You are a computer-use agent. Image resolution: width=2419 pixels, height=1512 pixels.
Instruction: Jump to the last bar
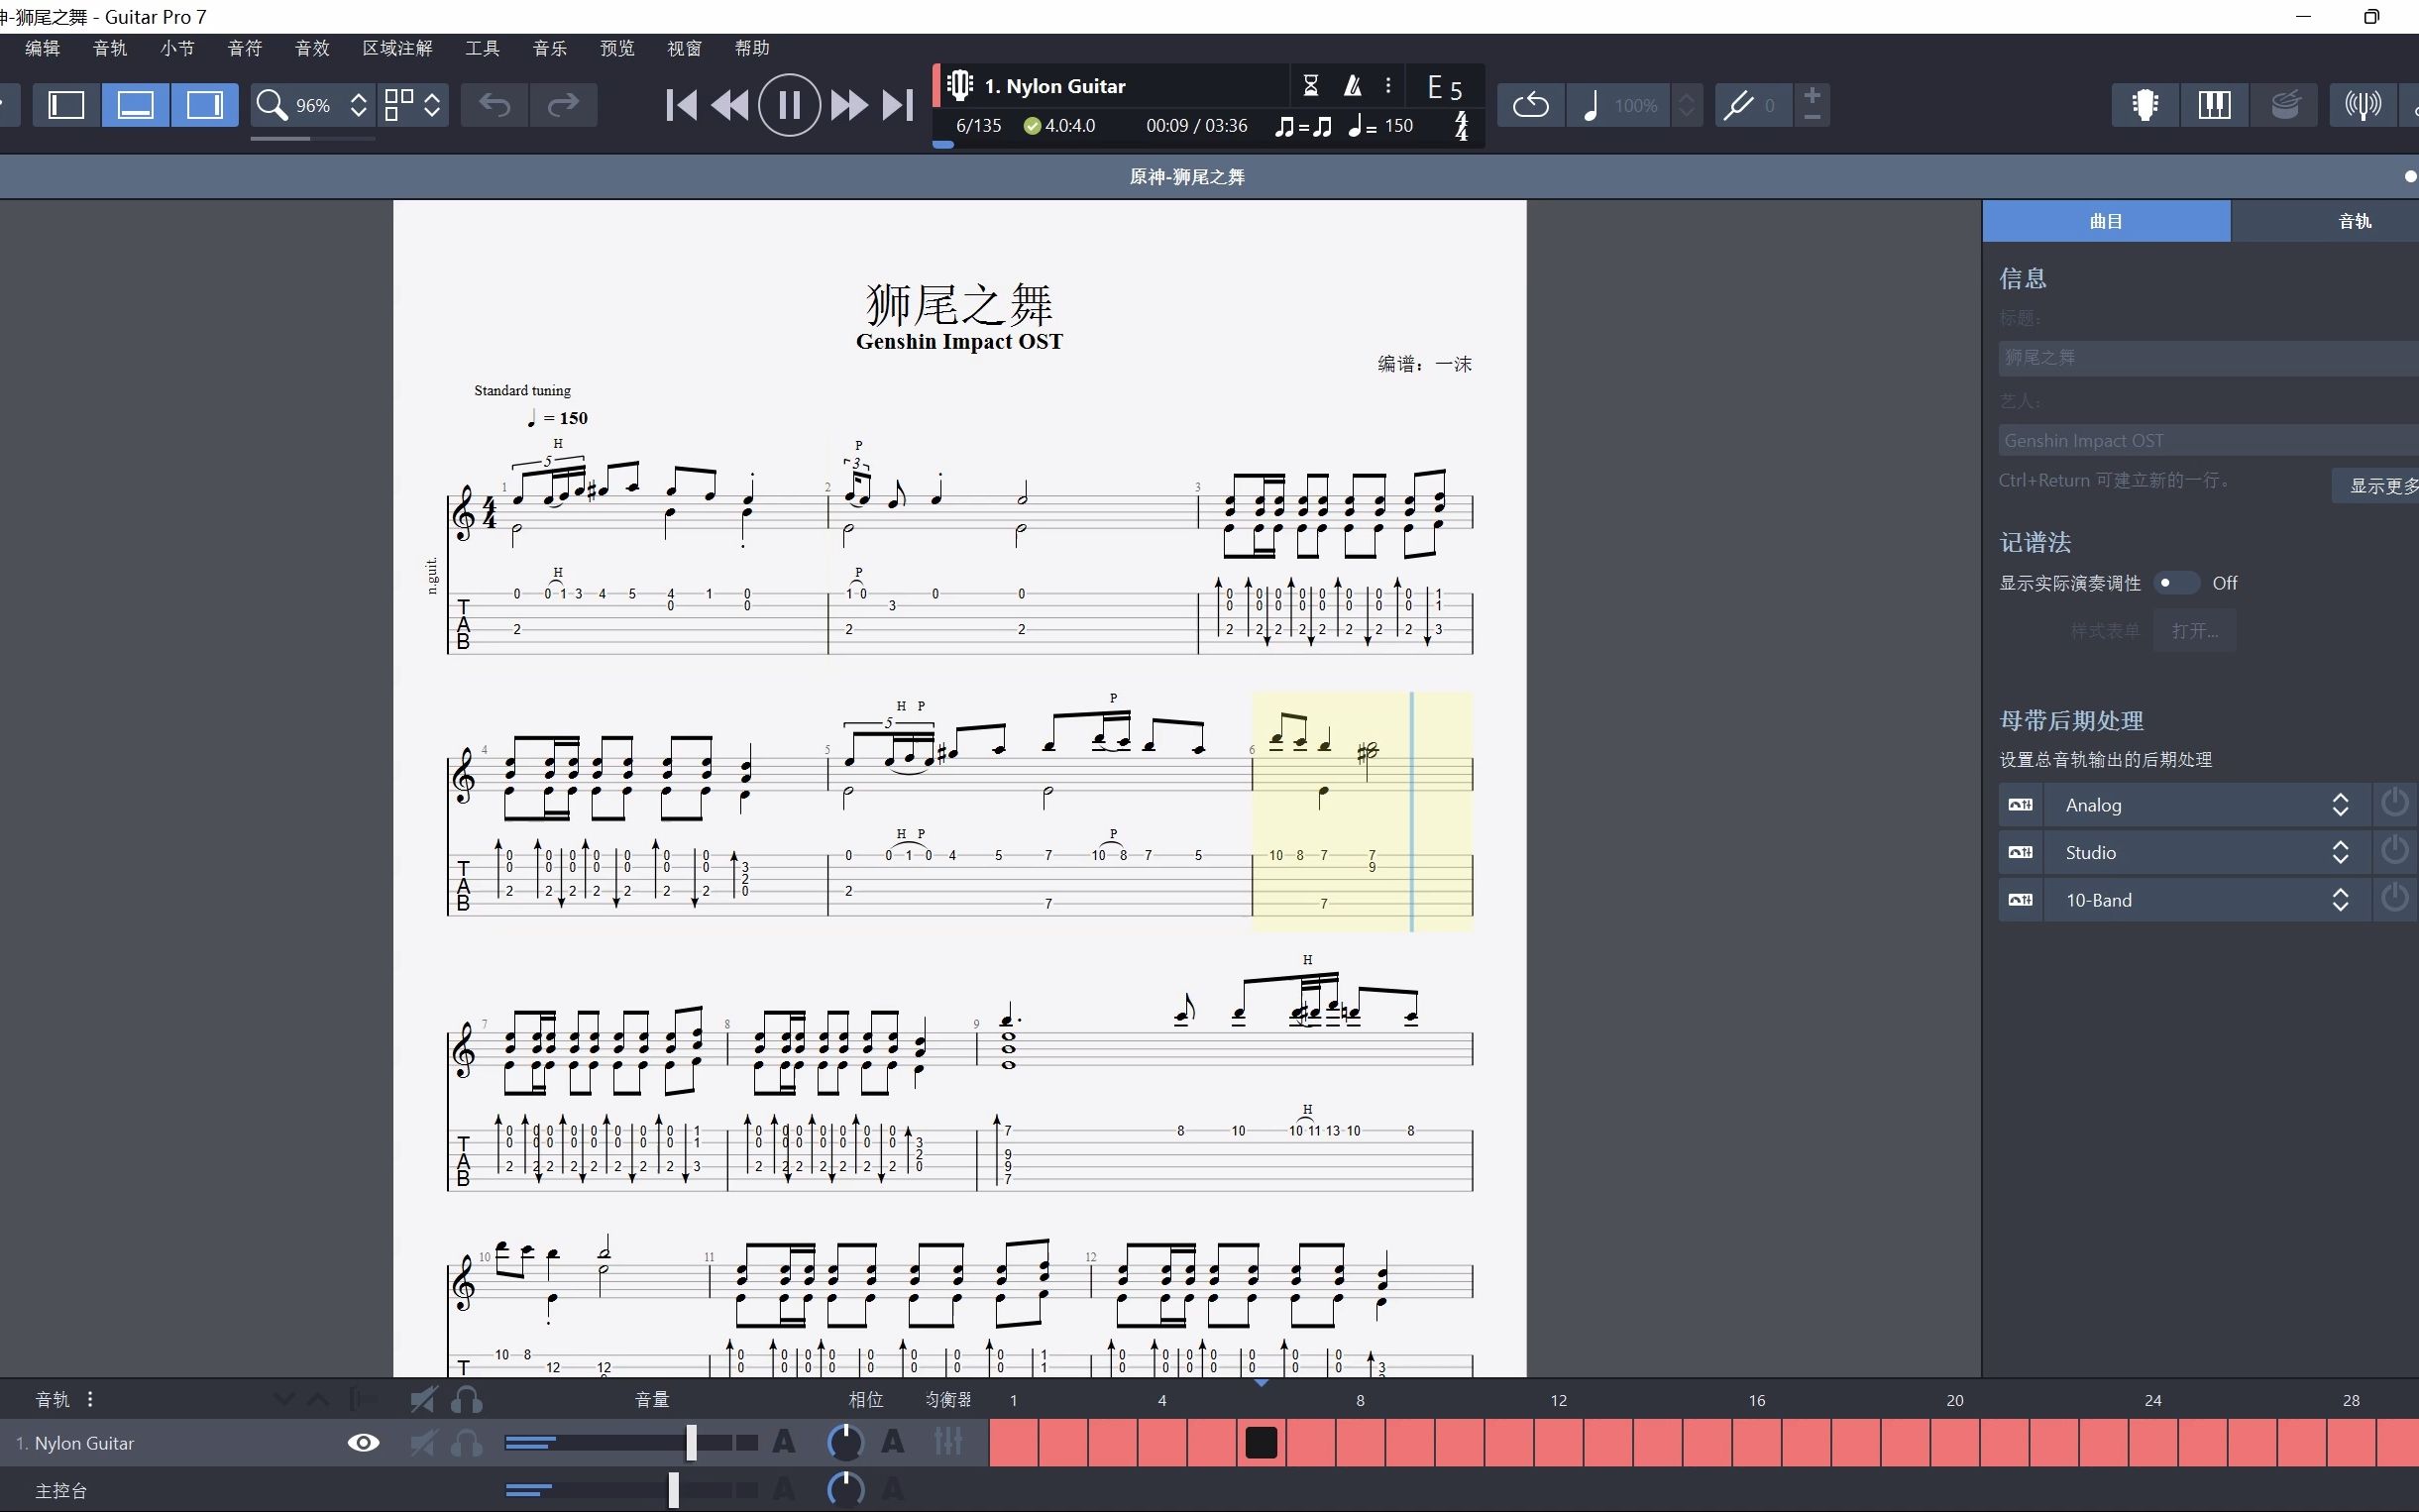pyautogui.click(x=897, y=105)
